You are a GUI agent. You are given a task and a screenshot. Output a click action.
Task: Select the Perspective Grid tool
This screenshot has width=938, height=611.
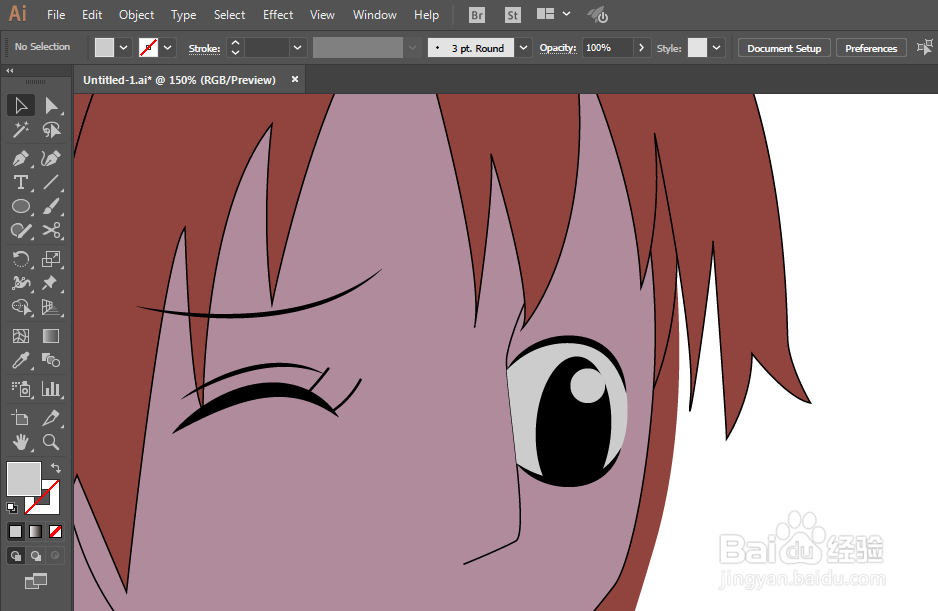point(51,307)
